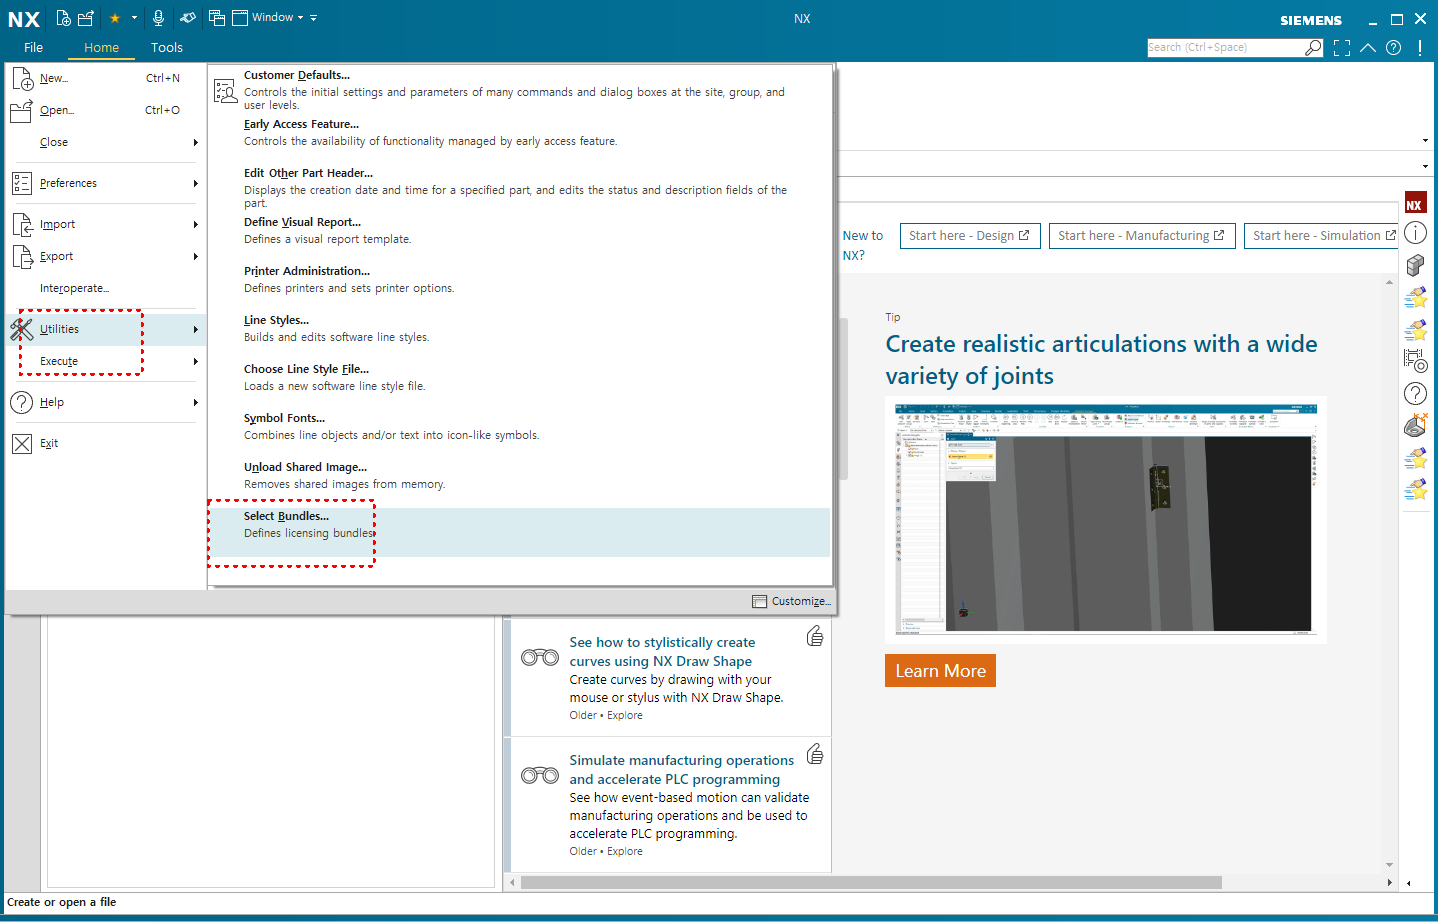The height and width of the screenshot is (922, 1438).
Task: Toggle full screen mode icon
Action: [1342, 47]
